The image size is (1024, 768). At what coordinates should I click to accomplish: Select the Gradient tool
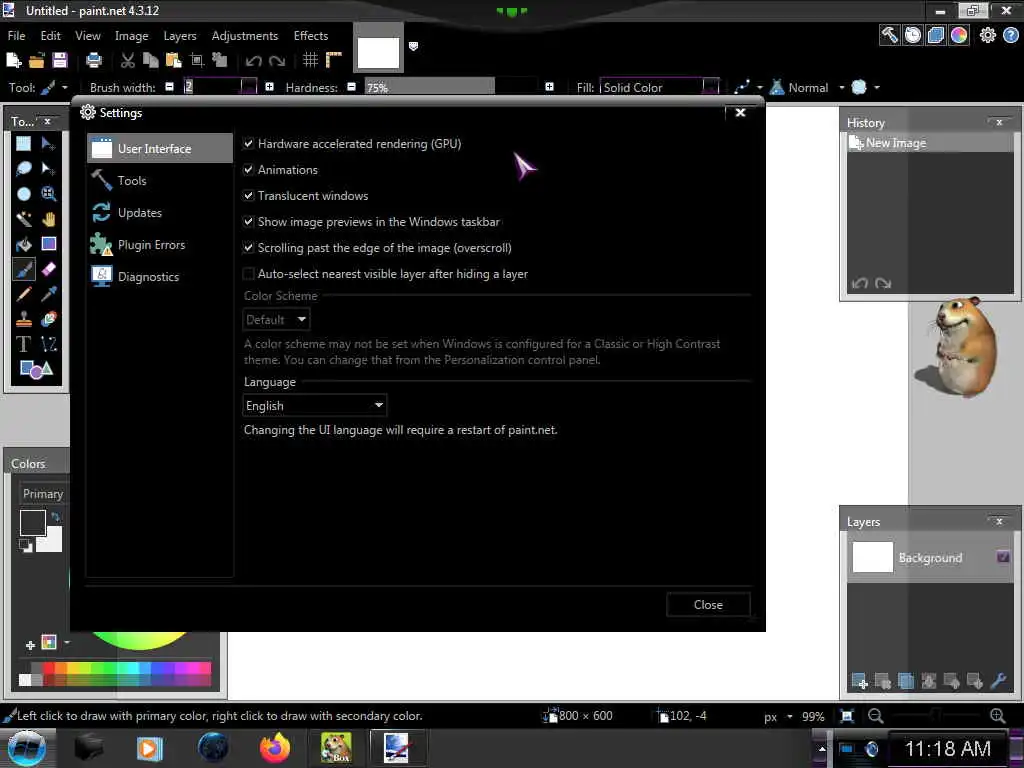pyautogui.click(x=48, y=244)
